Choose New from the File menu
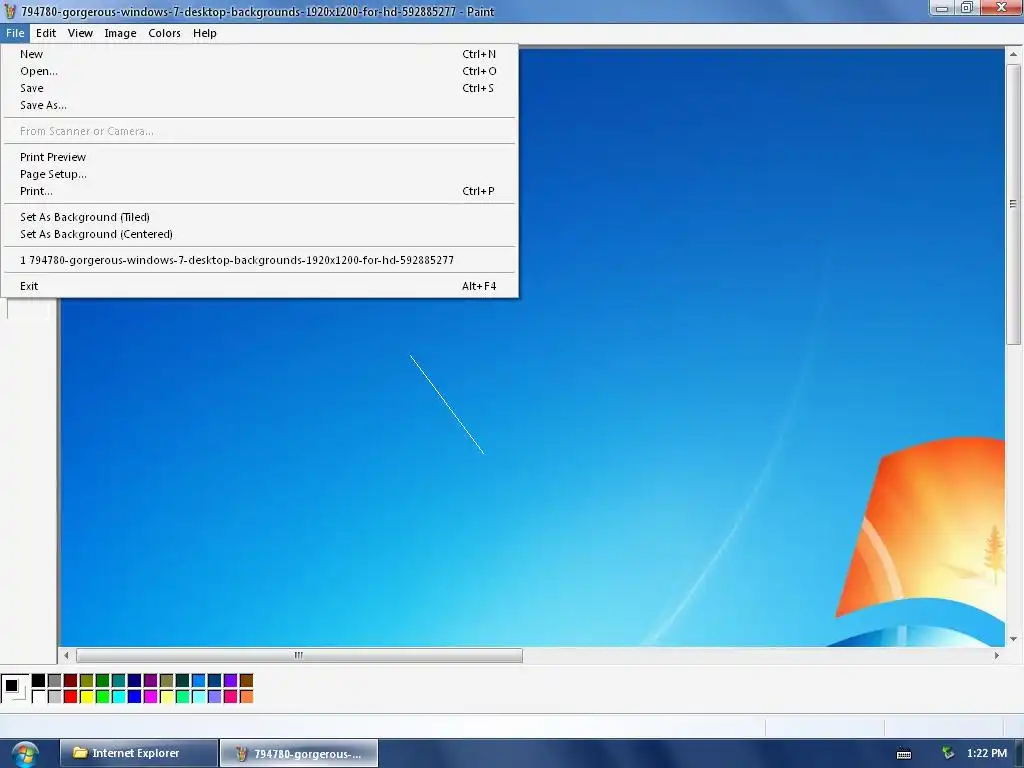 click(x=259, y=54)
